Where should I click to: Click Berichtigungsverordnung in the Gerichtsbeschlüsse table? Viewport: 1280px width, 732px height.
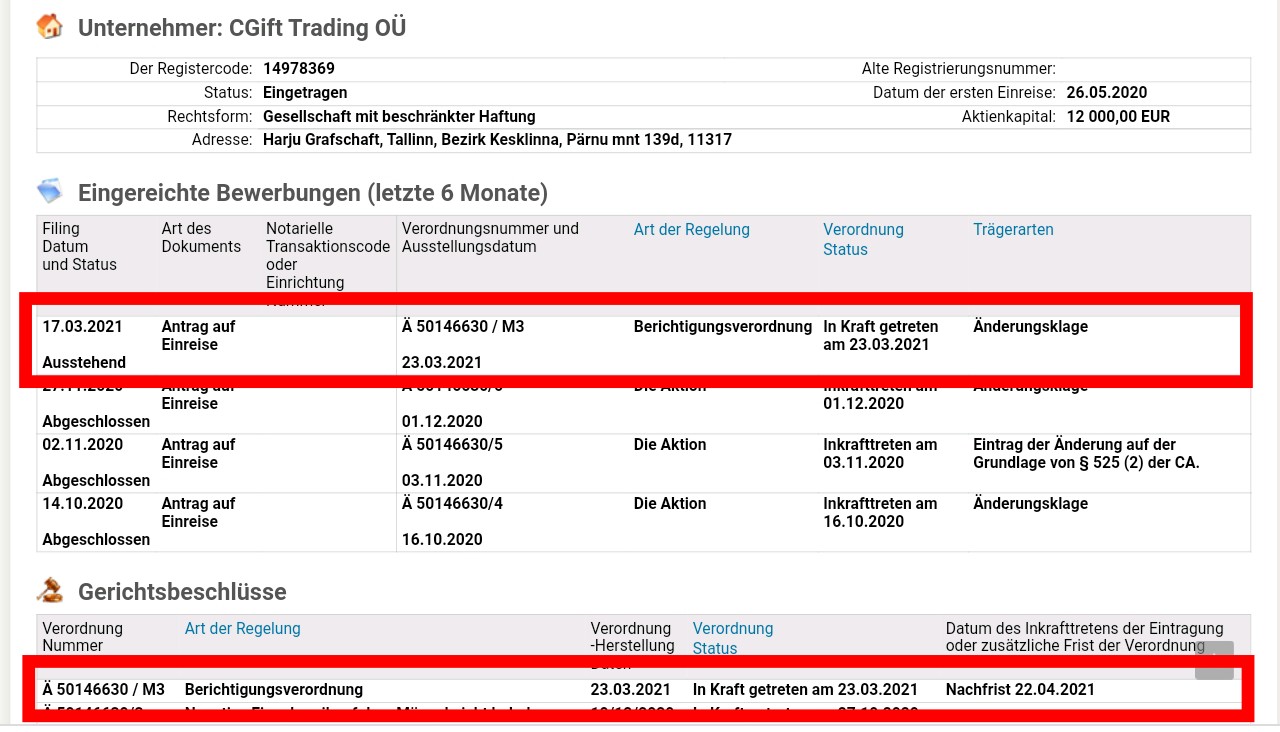274,689
